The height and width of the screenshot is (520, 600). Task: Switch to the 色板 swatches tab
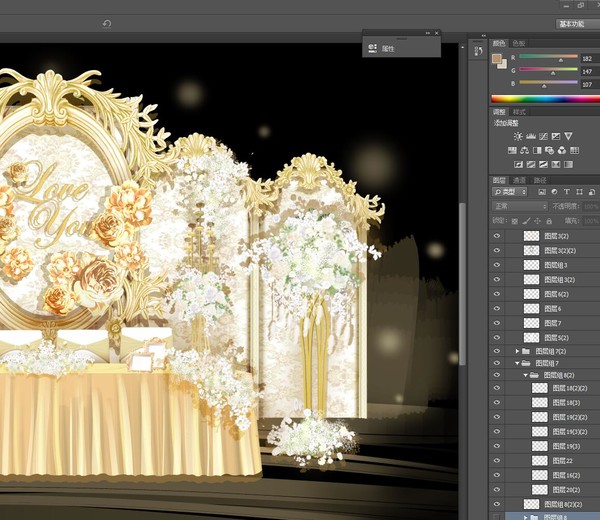point(519,43)
